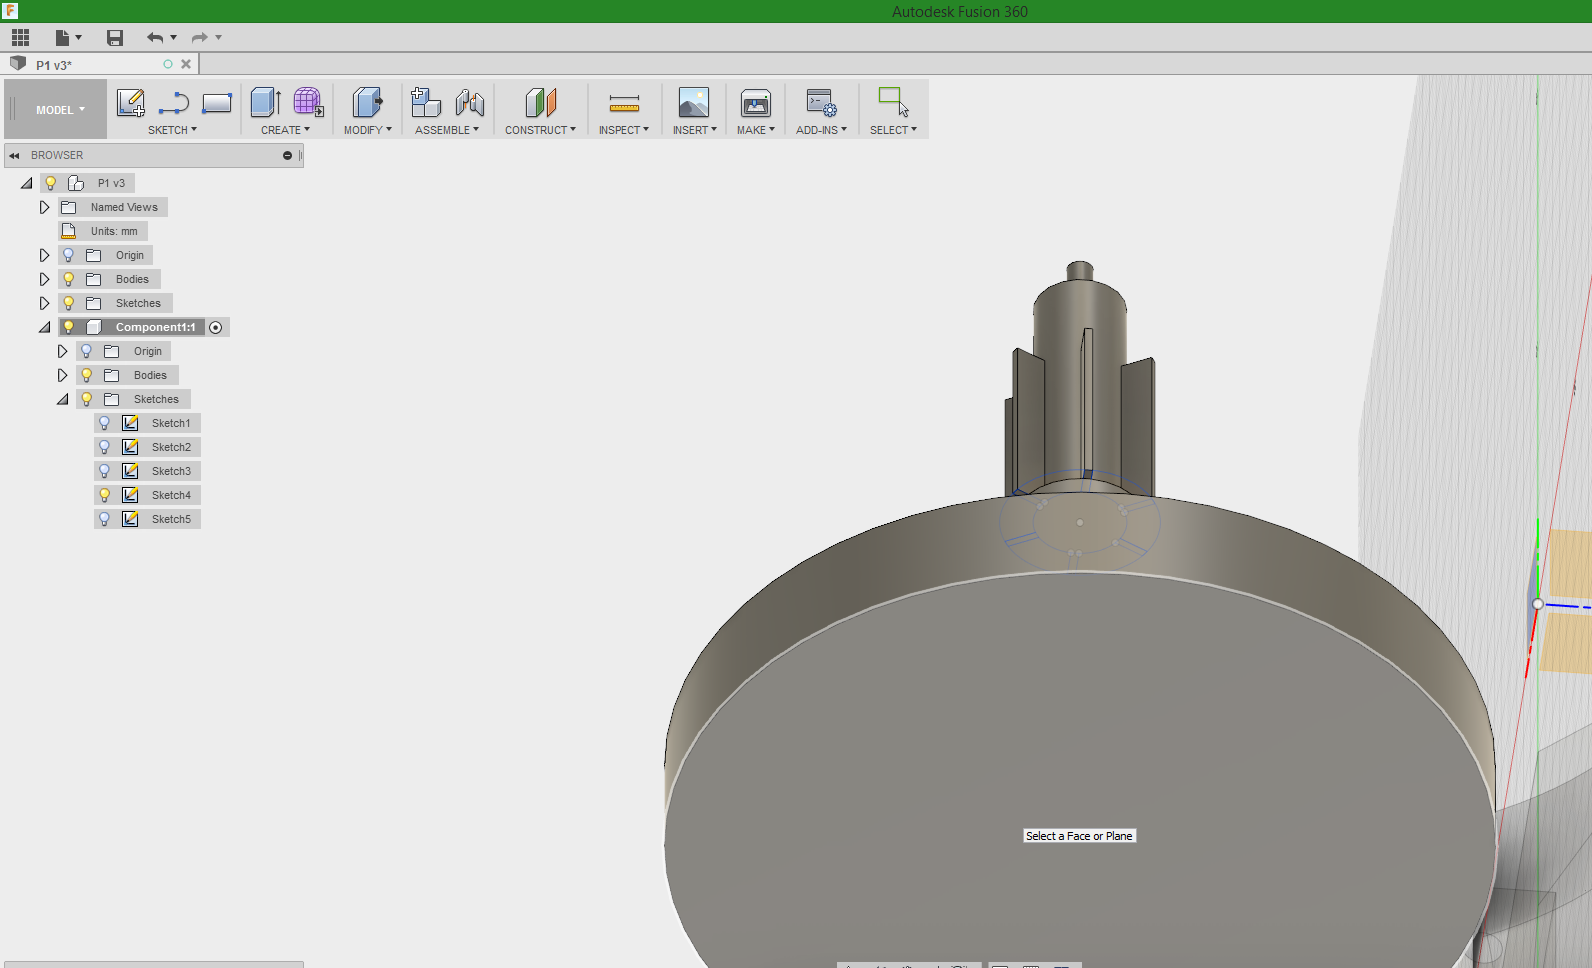Viewport: 1592px width, 968px height.
Task: Click the Units: mm entry
Action: [x=114, y=231]
